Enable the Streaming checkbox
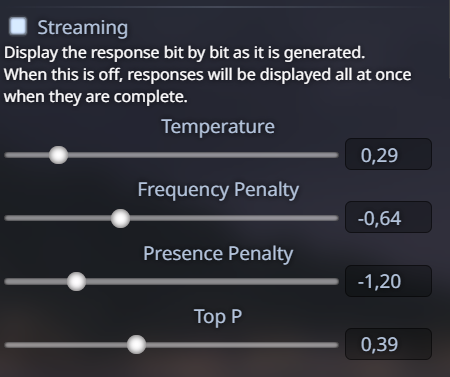 click(18, 26)
